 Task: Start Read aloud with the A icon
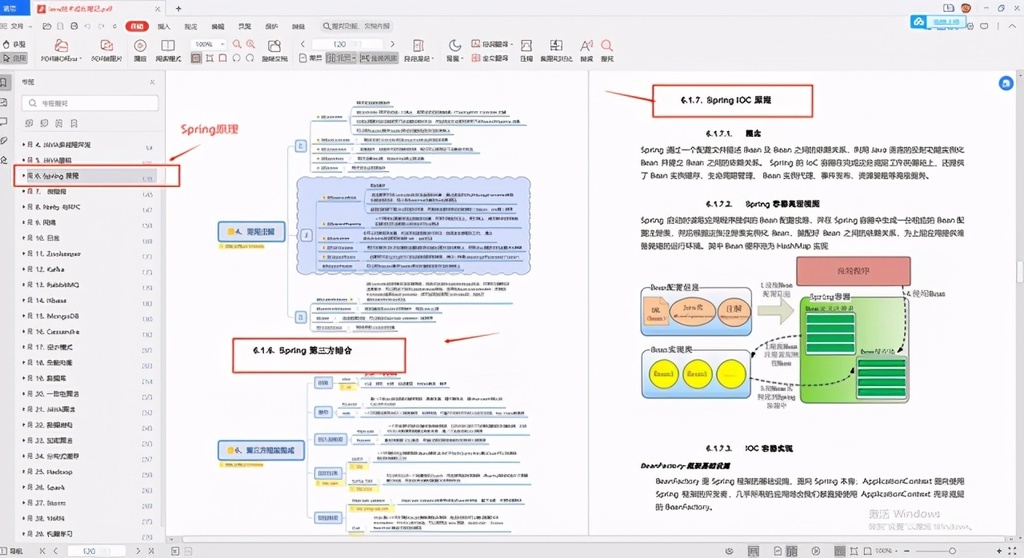[586, 50]
